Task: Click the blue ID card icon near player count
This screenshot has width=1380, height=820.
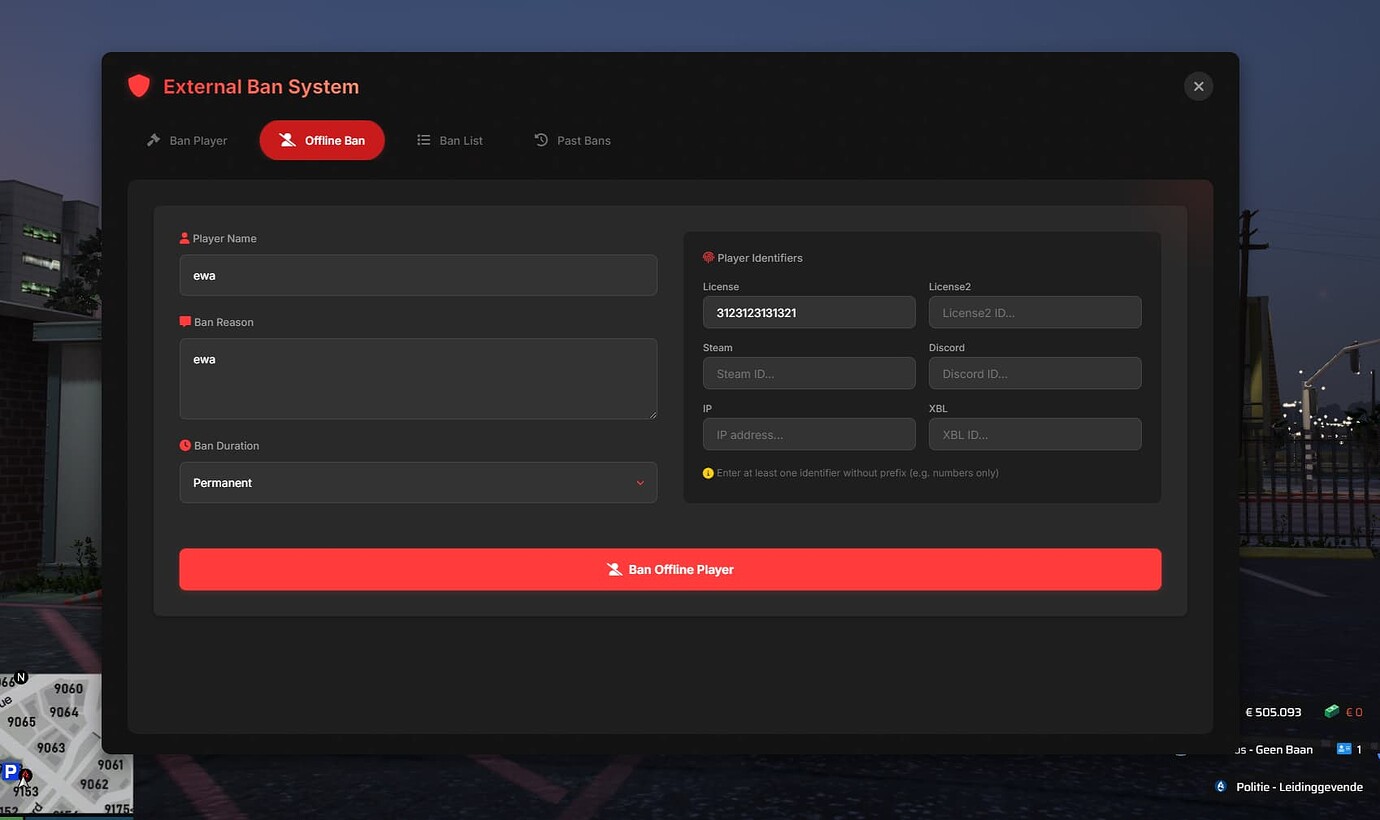Action: pyautogui.click(x=1342, y=748)
